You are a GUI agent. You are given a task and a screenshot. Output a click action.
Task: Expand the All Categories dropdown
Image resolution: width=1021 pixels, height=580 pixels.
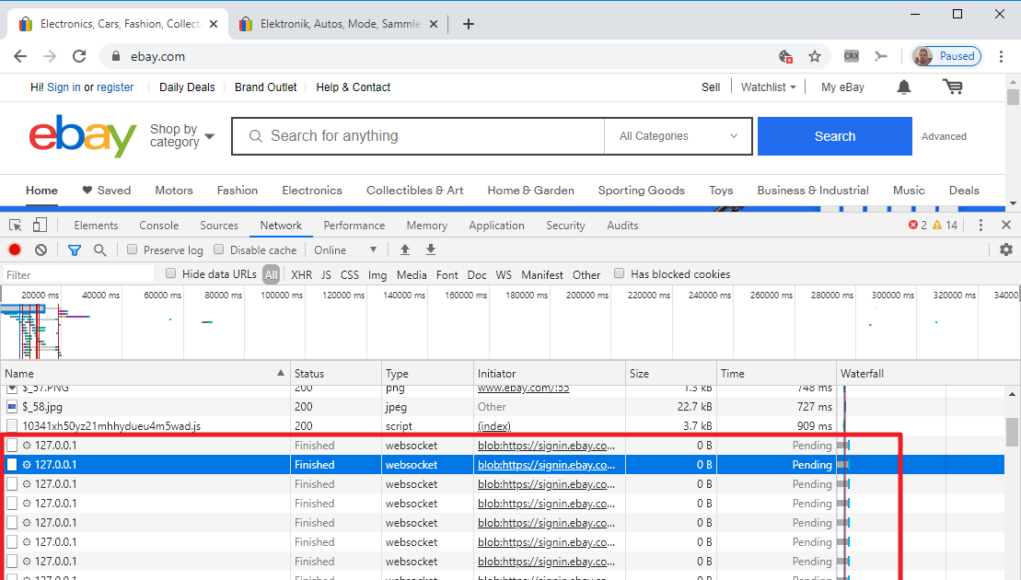[x=678, y=136]
